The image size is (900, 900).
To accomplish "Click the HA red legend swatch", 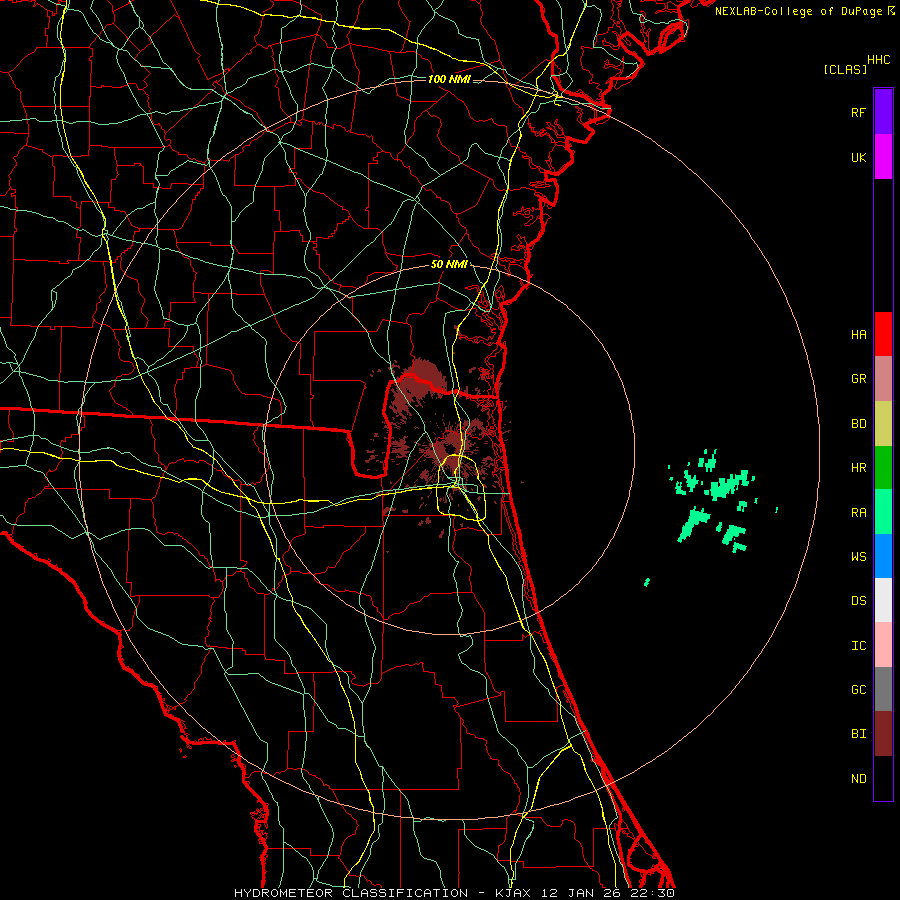I will click(883, 334).
